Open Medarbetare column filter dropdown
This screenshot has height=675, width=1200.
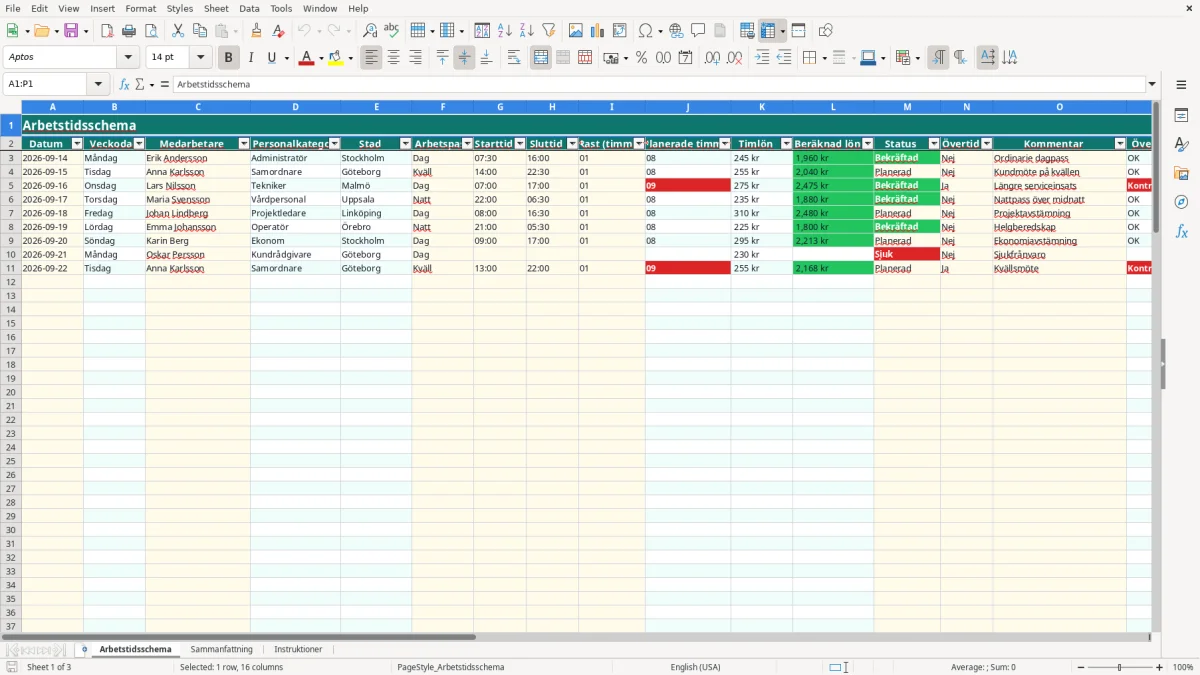(244, 144)
